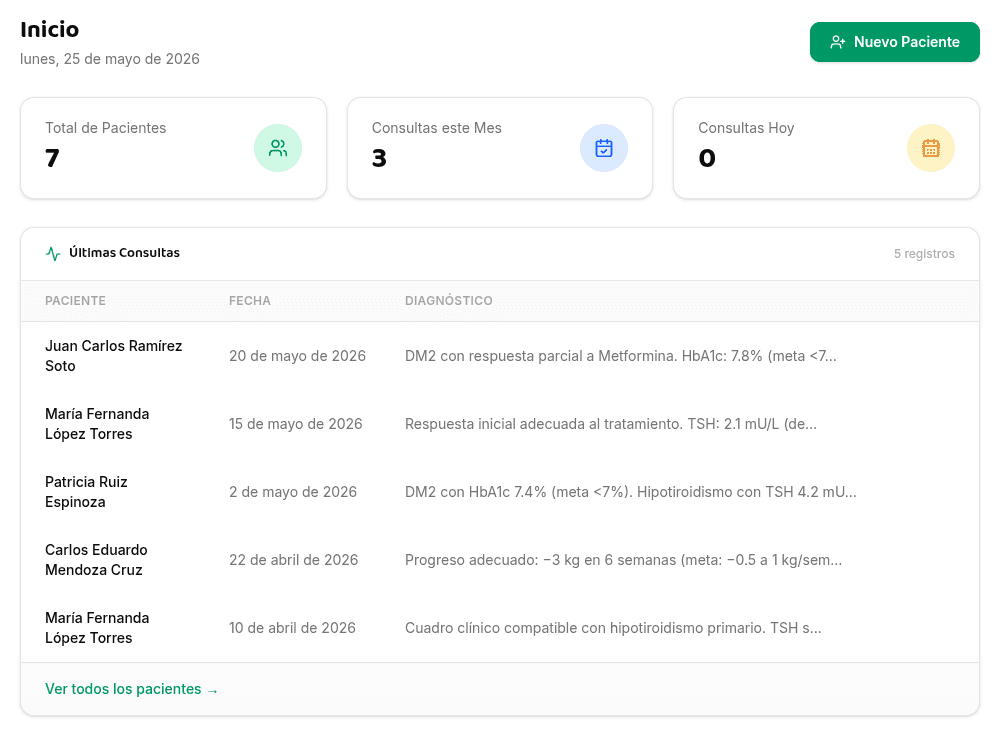Image resolution: width=1006 pixels, height=733 pixels.
Task: Click the Inicio page title
Action: click(49, 30)
